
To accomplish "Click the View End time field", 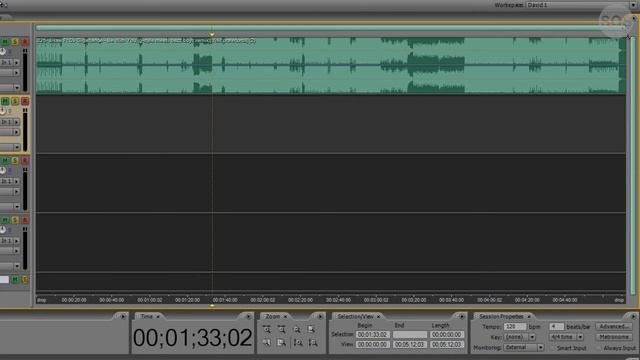I will click(410, 344).
